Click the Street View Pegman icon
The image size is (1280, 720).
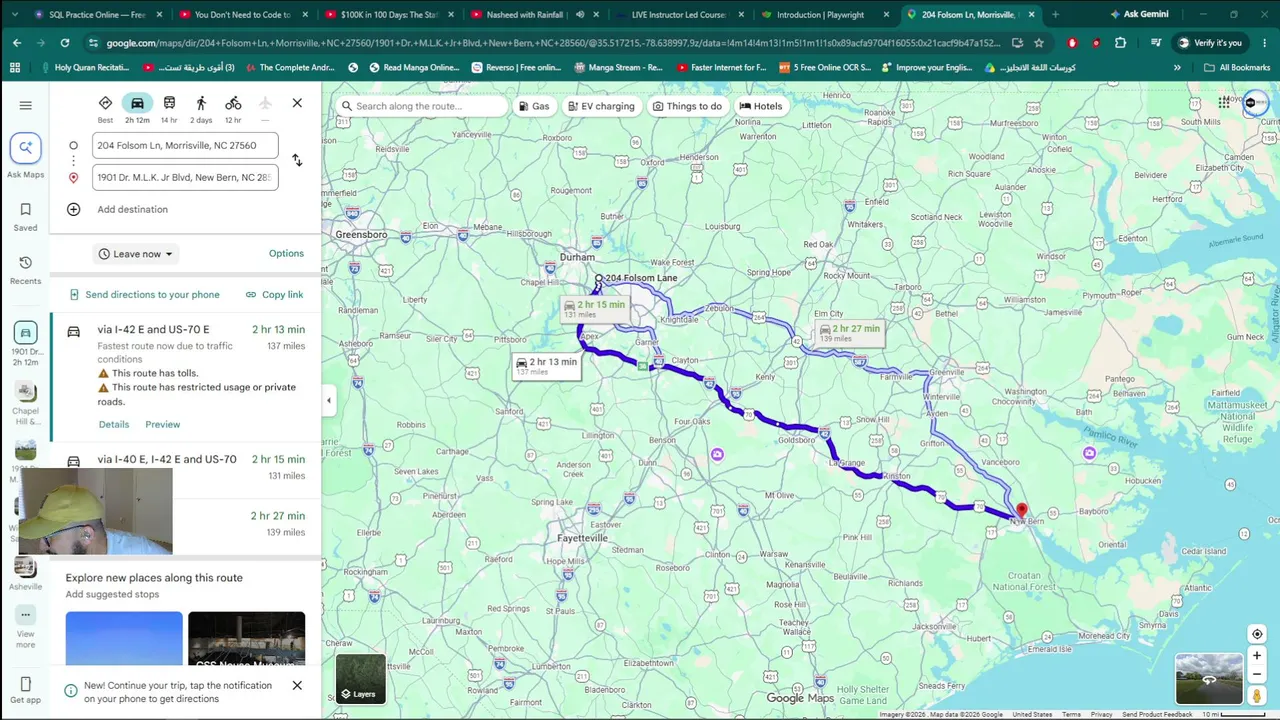point(1257,695)
